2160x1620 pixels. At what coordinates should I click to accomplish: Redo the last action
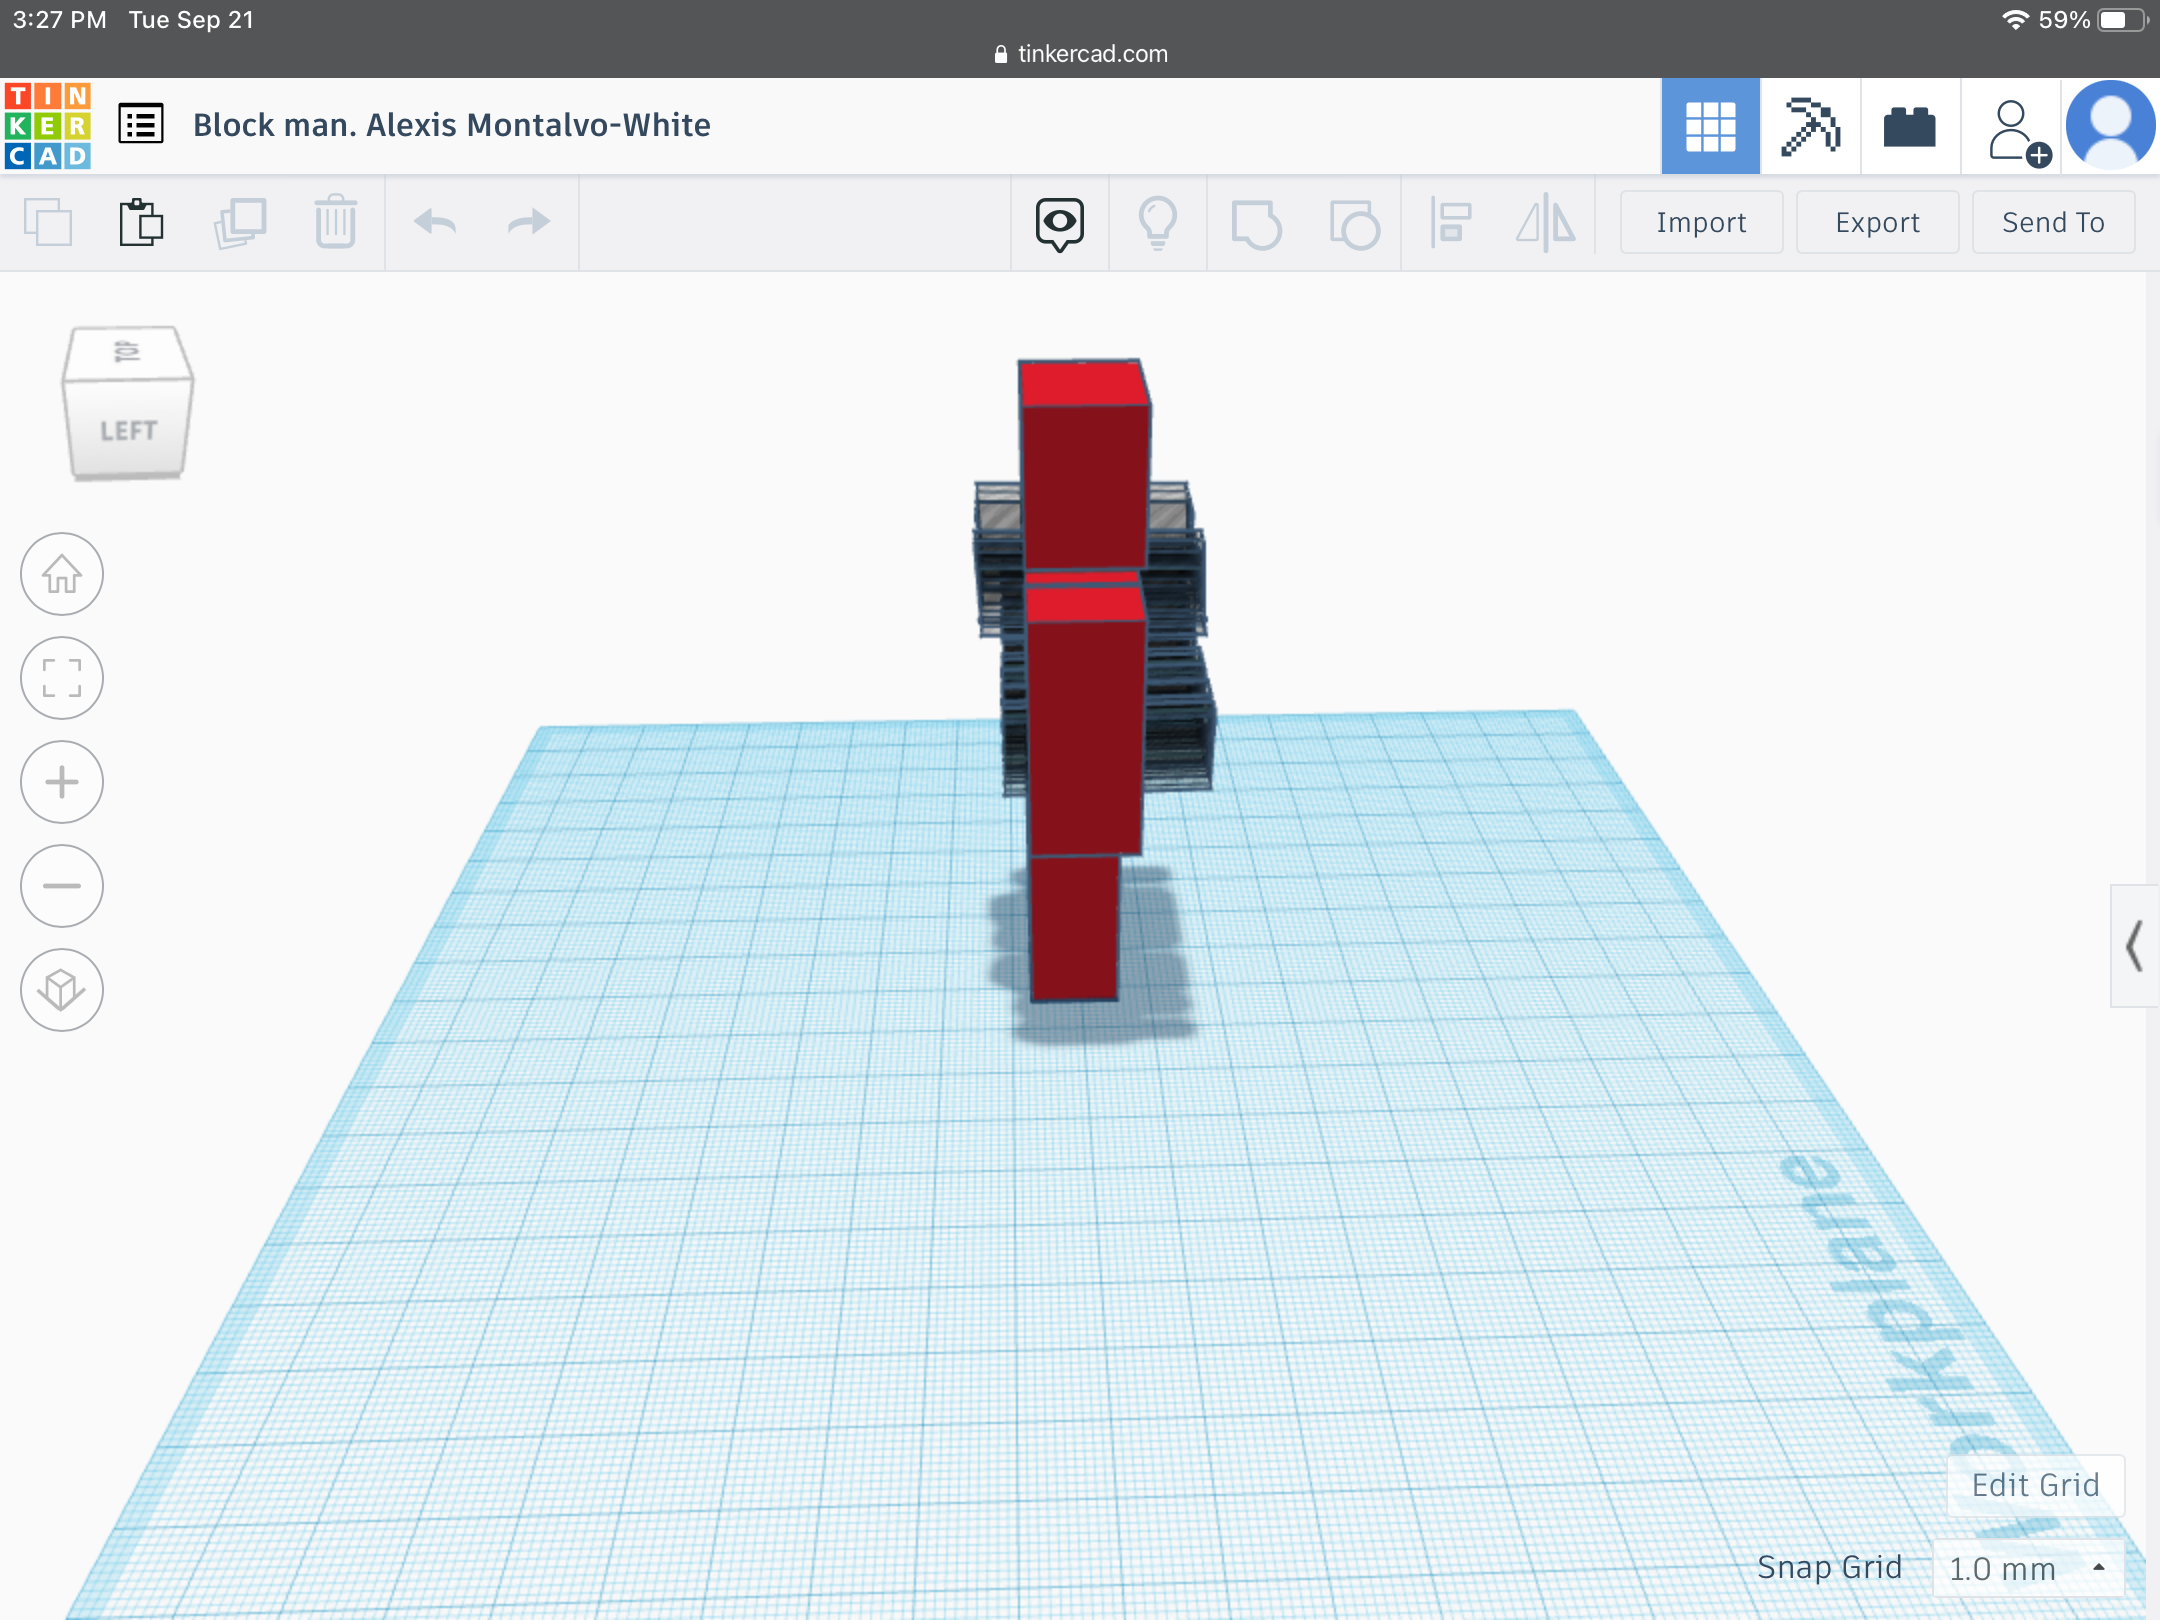pos(529,222)
